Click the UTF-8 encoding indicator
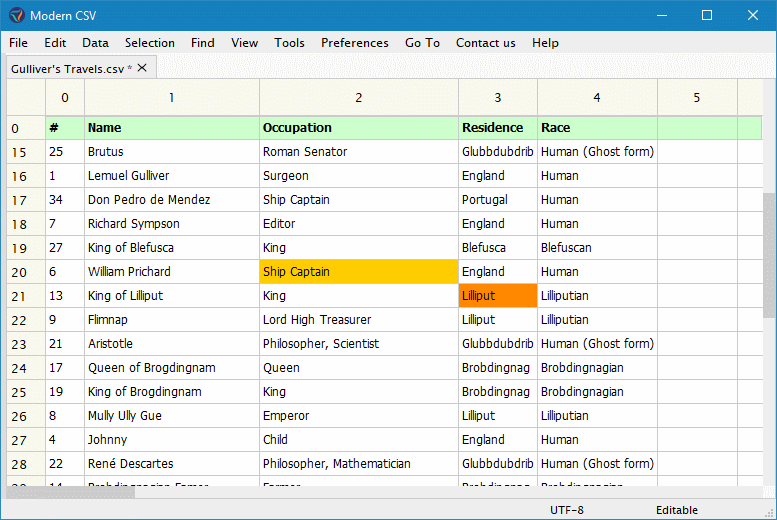 point(566,510)
